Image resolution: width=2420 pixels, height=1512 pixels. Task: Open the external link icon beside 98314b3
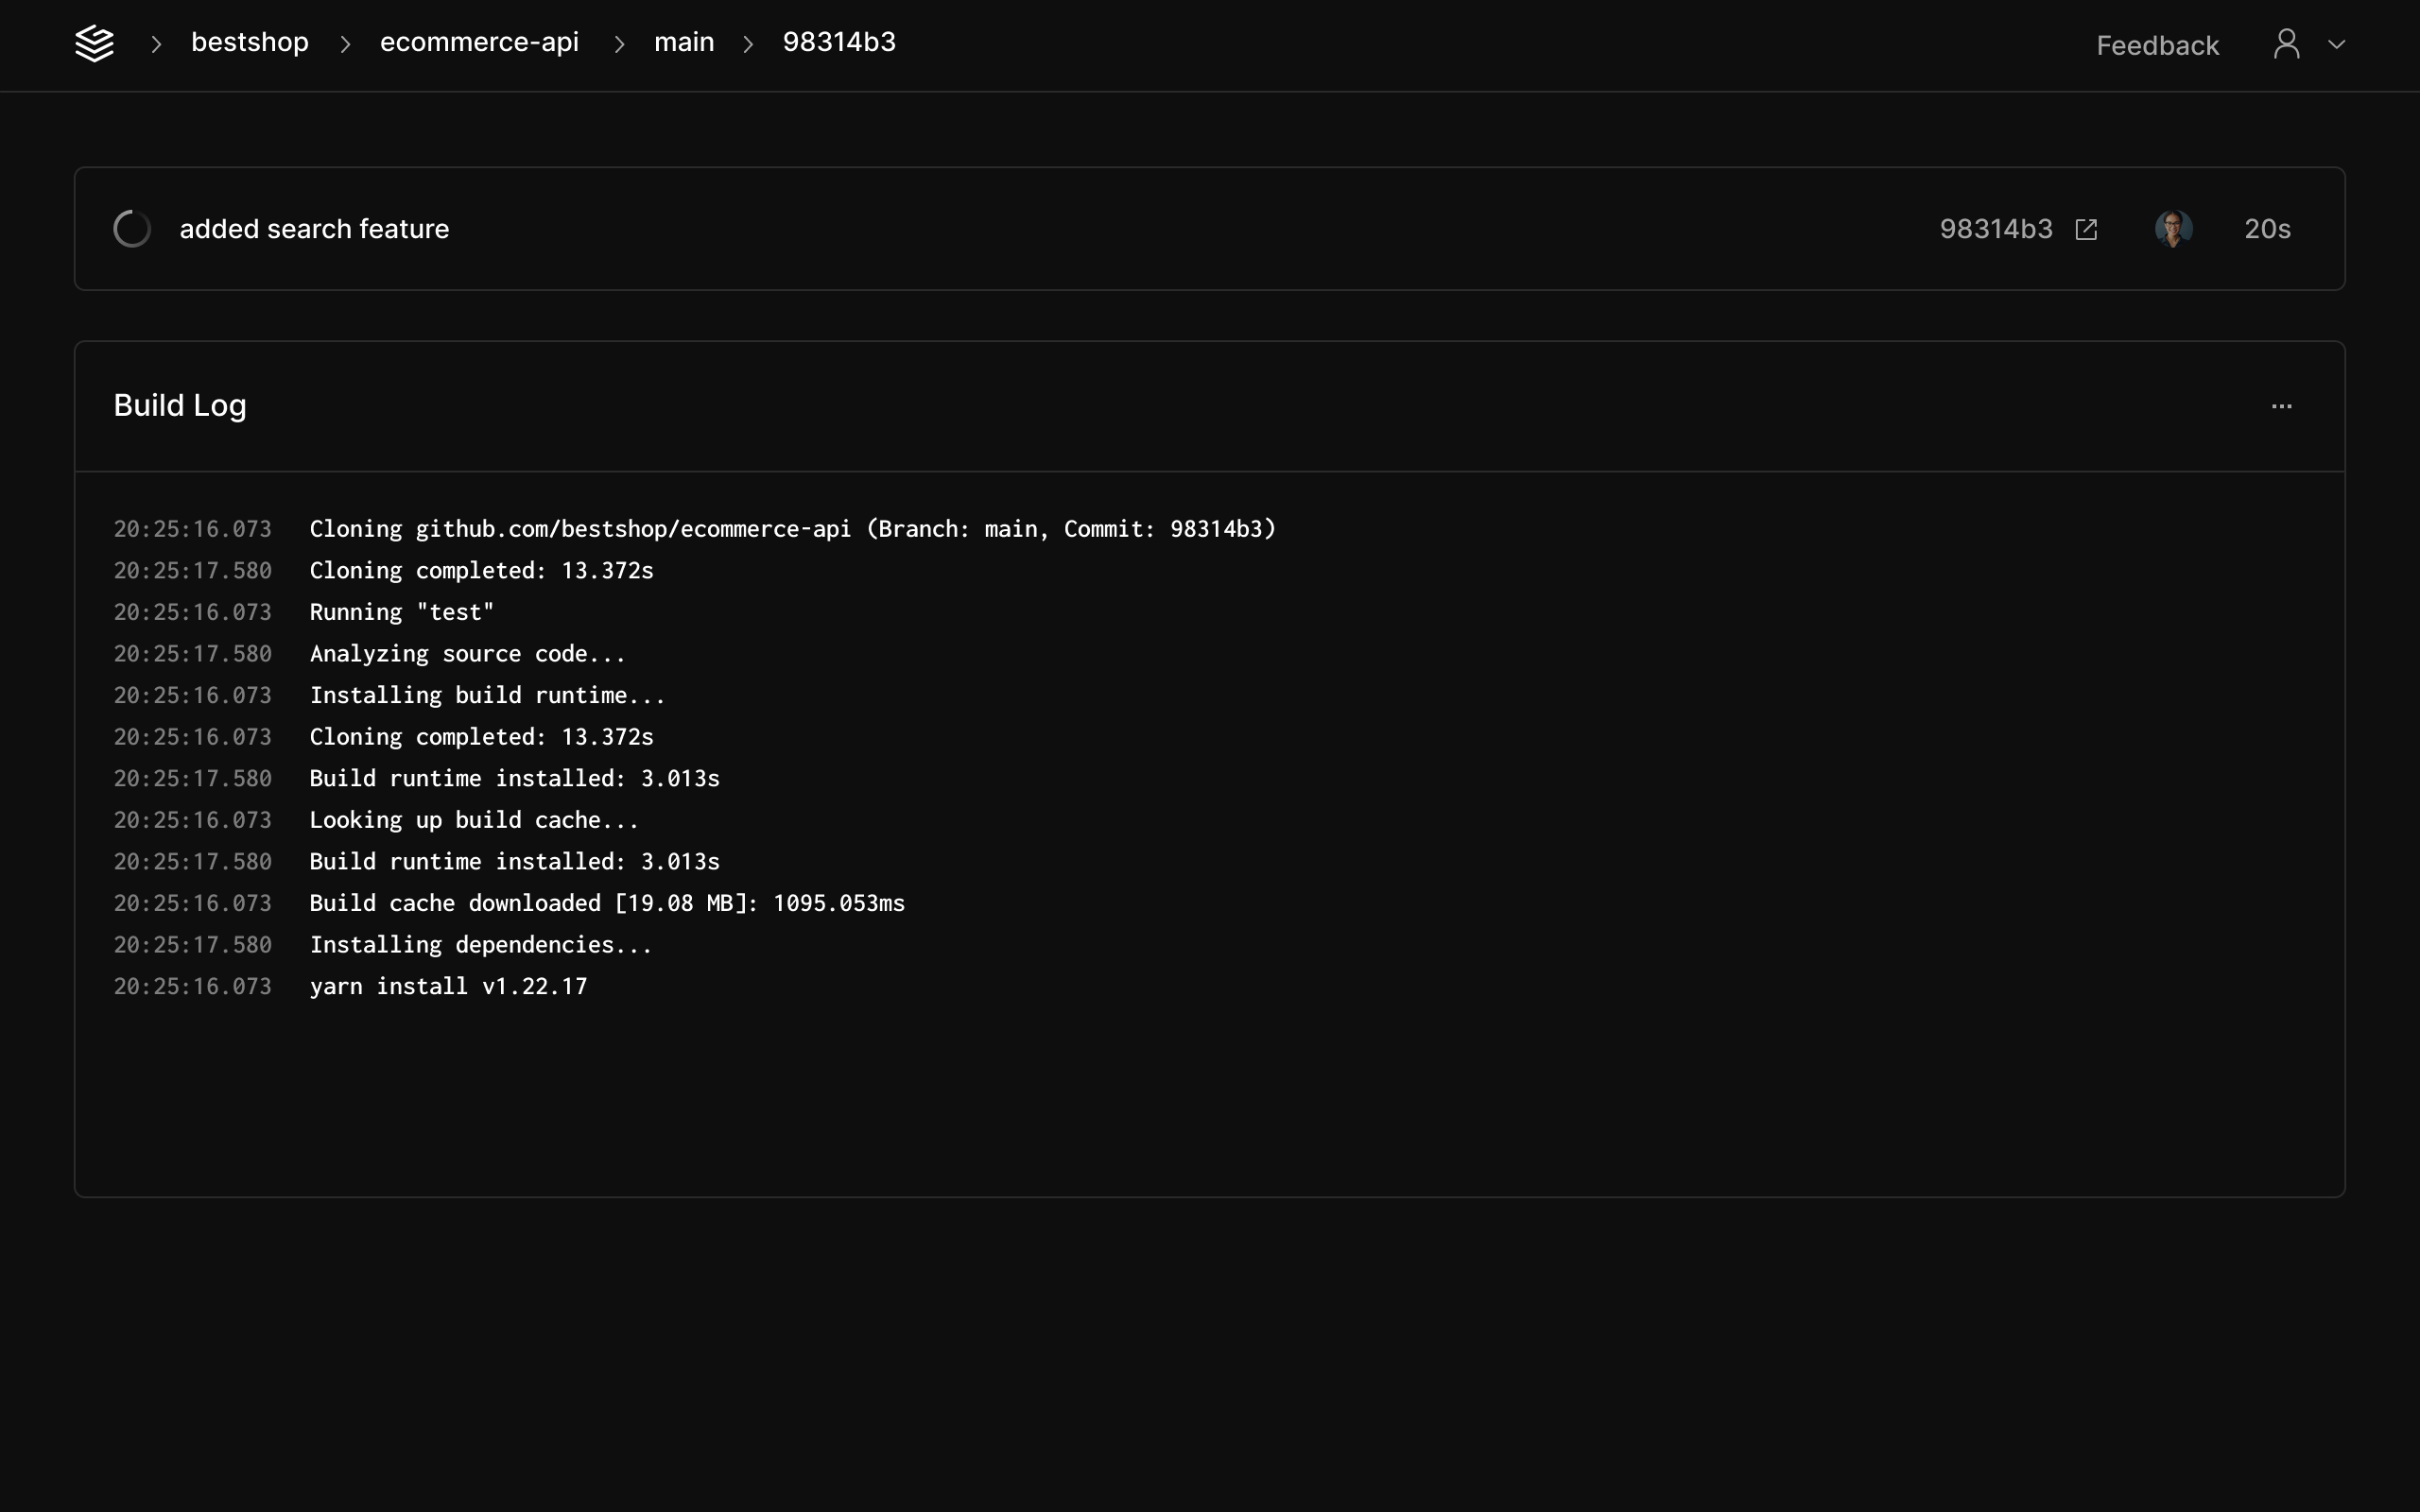click(2086, 229)
